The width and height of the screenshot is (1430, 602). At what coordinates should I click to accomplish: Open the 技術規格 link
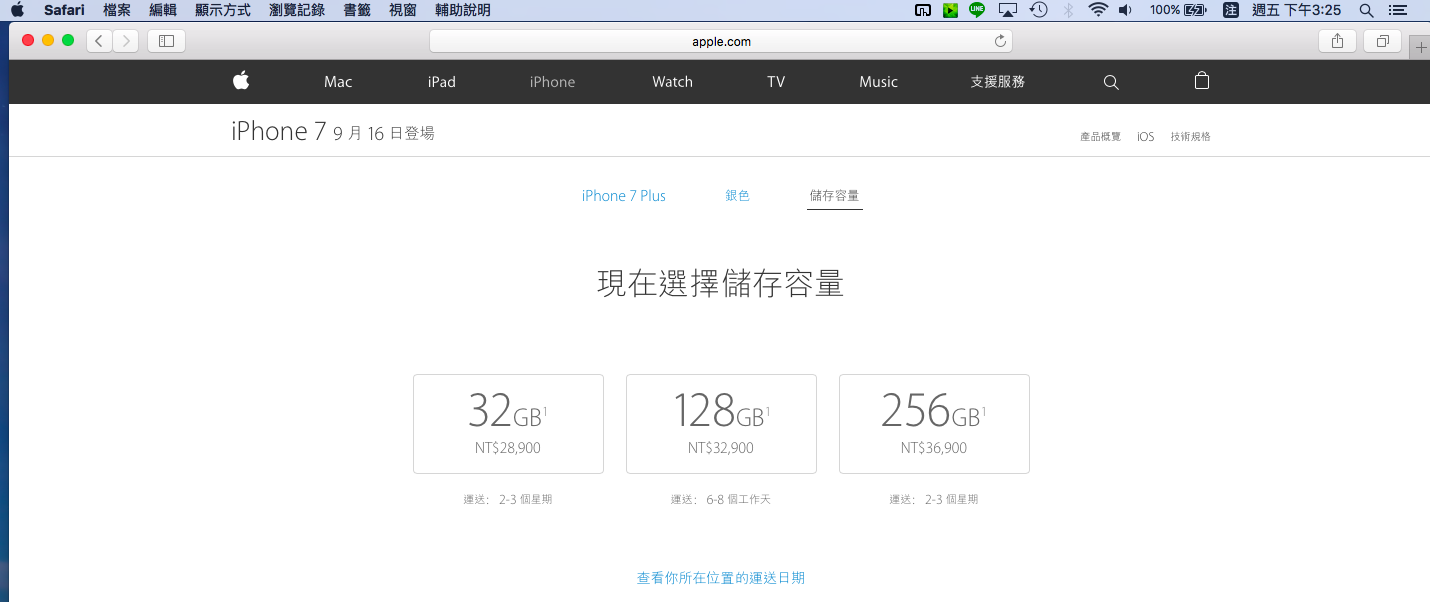1190,137
